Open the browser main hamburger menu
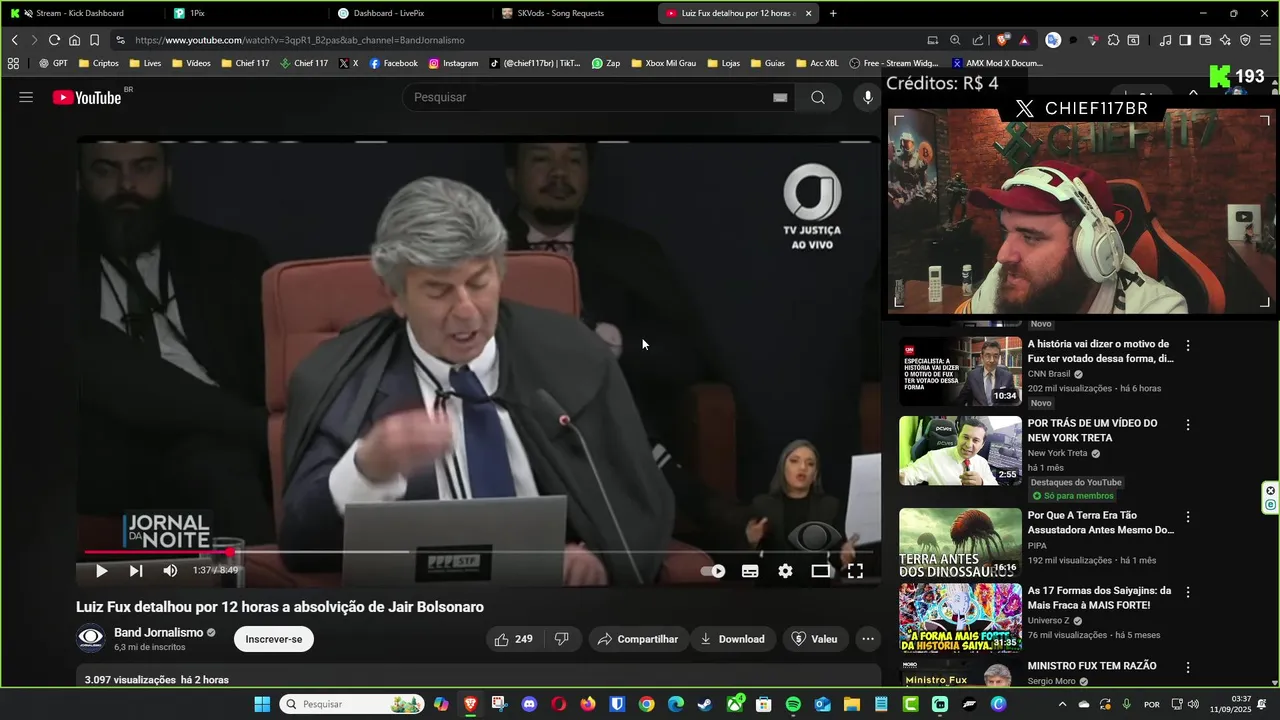Image resolution: width=1280 pixels, height=720 pixels. point(1265,40)
